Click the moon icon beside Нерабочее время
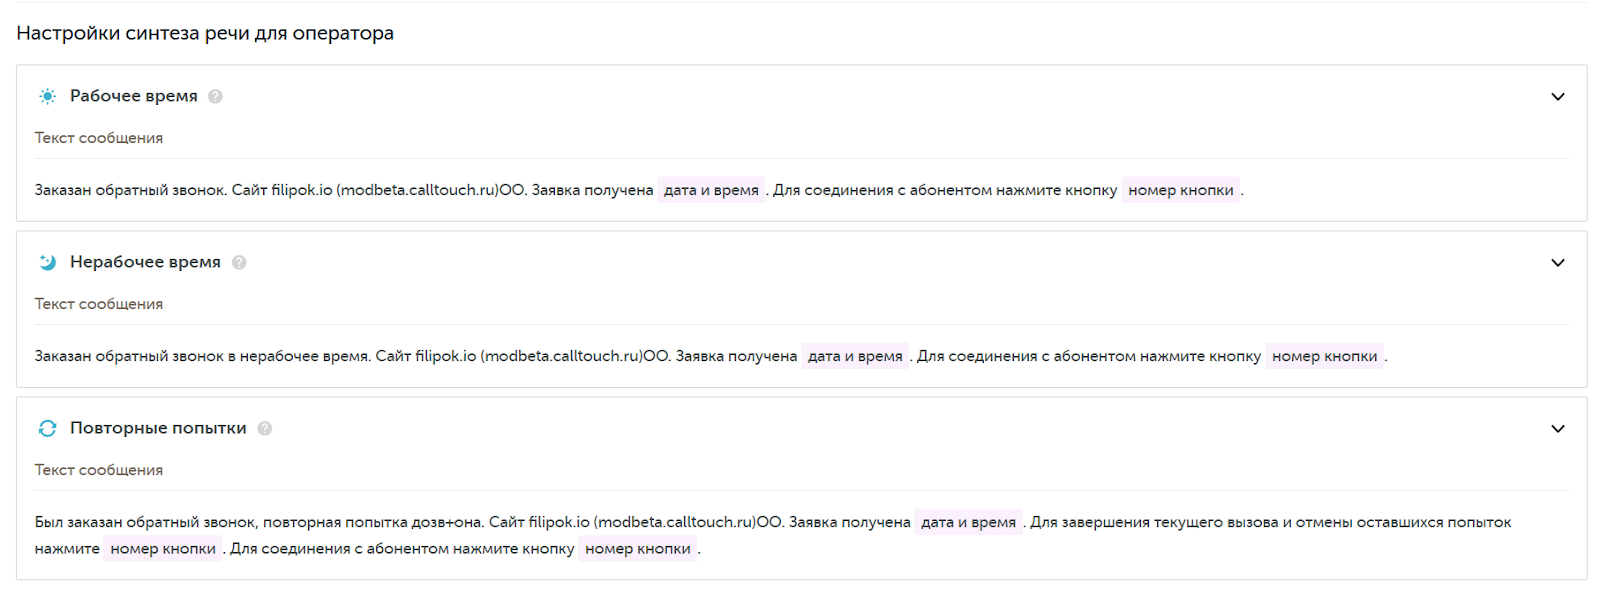1600x605 pixels. click(x=47, y=262)
